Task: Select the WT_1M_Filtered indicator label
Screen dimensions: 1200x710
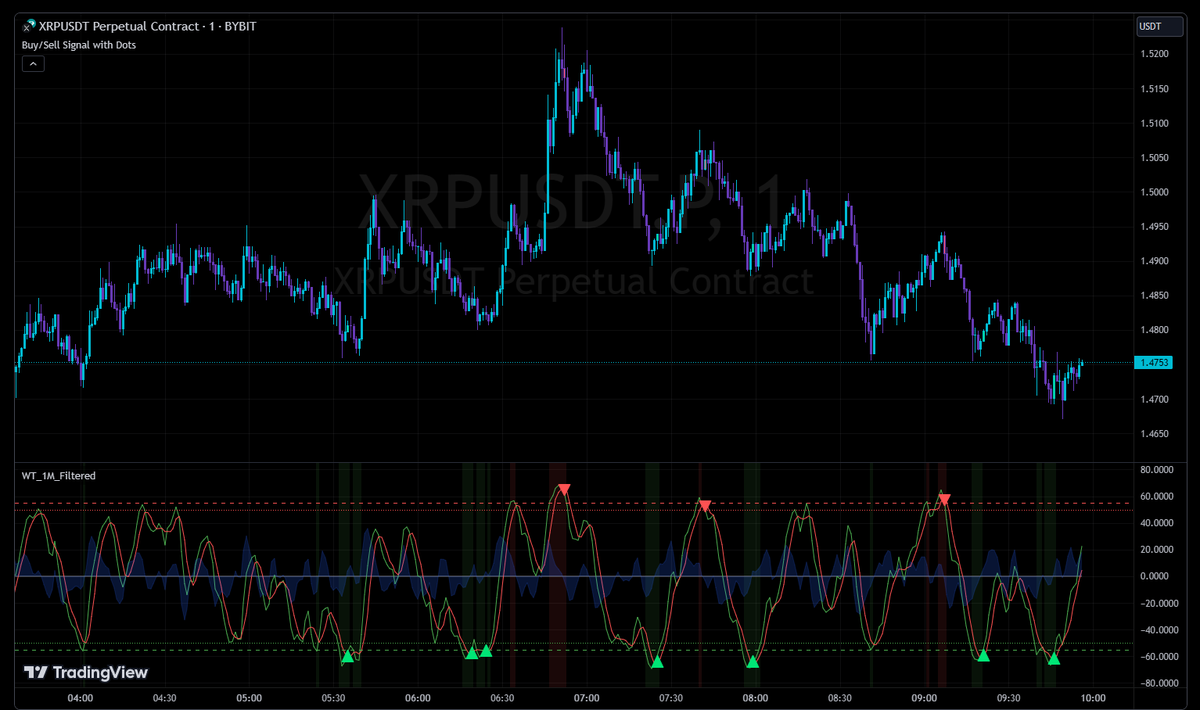Action: pos(59,476)
